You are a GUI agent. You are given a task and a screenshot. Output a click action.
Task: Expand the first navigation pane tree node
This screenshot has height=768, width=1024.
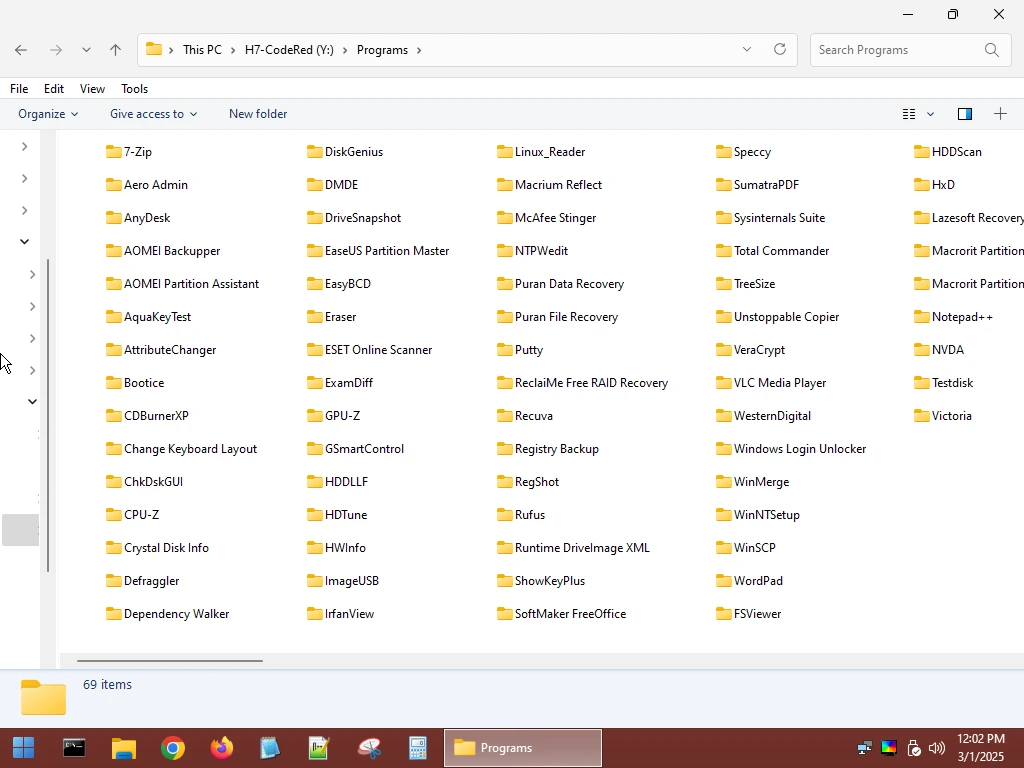click(x=24, y=146)
